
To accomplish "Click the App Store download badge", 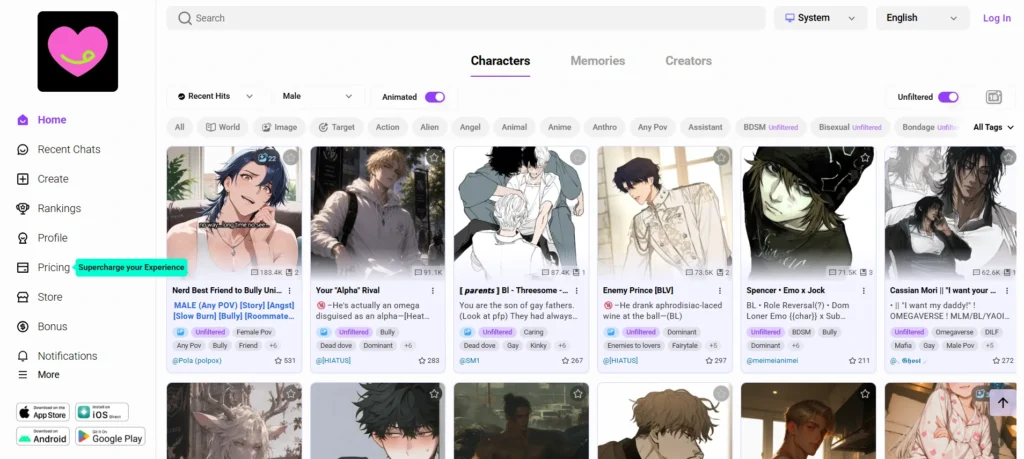I will coord(42,412).
